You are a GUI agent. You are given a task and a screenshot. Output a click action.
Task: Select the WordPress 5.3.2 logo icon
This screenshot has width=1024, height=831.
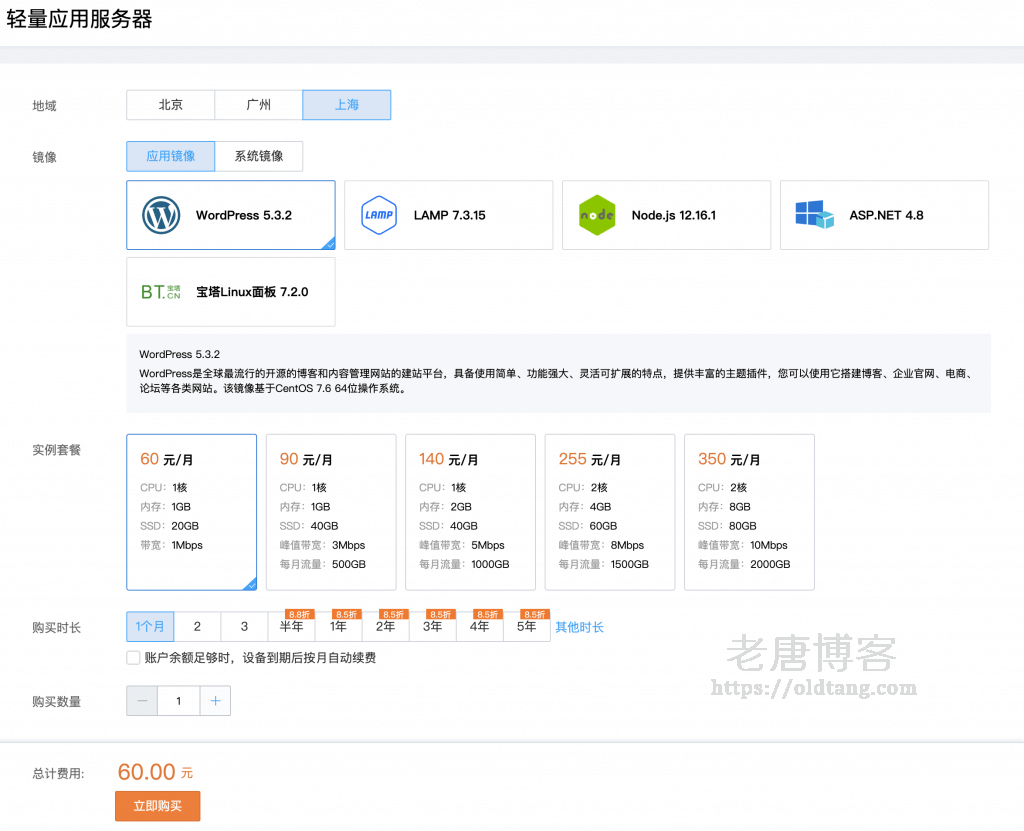pyautogui.click(x=161, y=215)
